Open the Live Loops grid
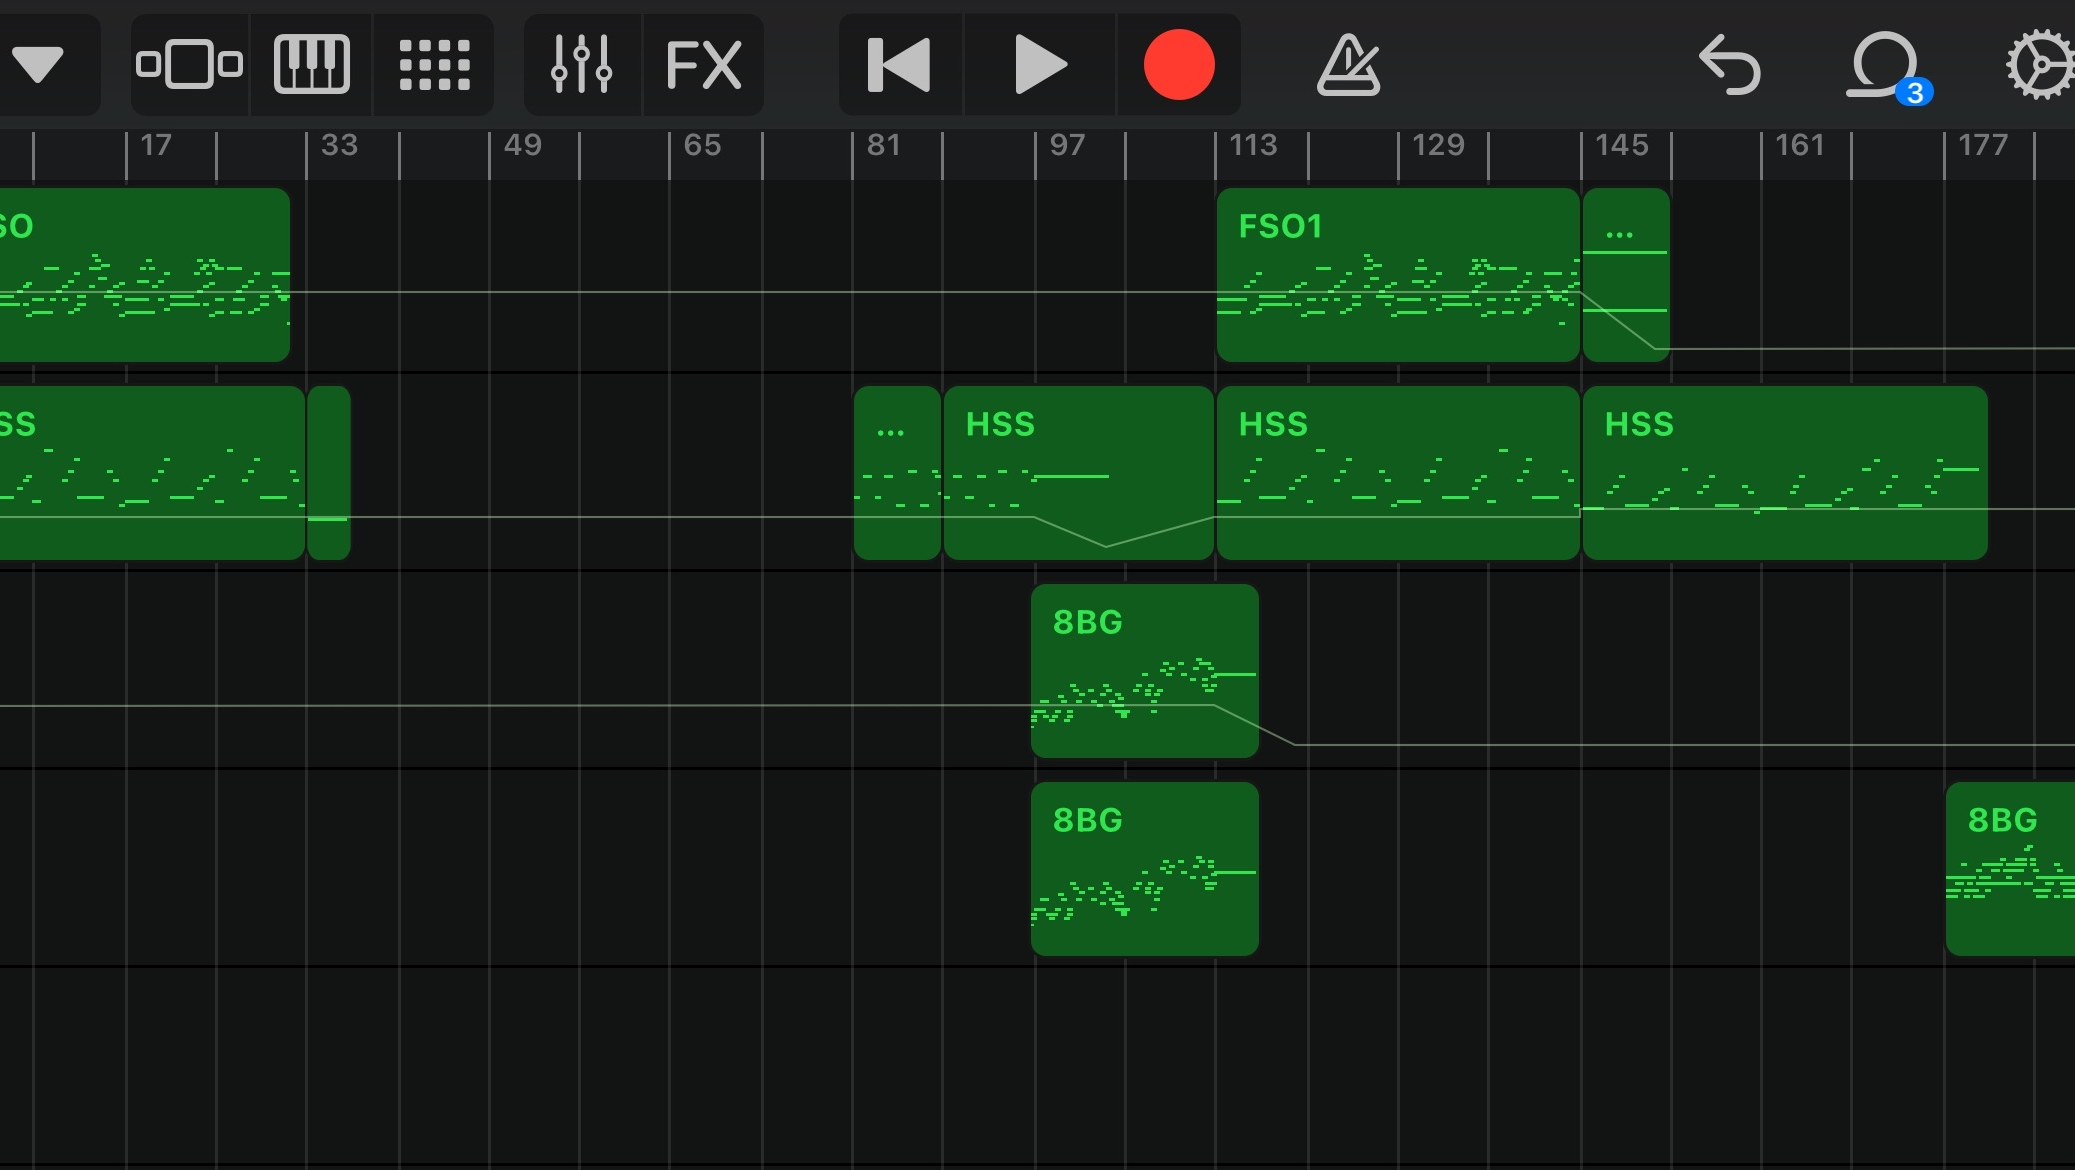The image size is (2075, 1170). click(434, 65)
